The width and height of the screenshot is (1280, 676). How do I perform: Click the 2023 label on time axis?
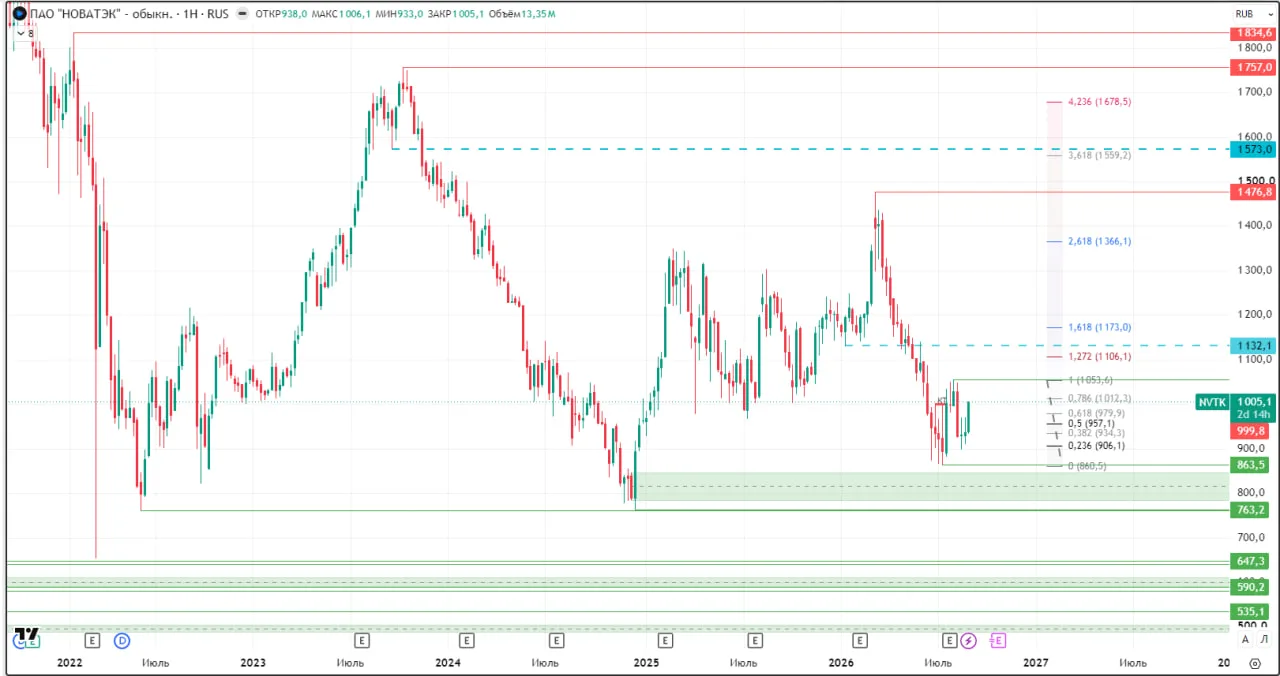pyautogui.click(x=253, y=662)
